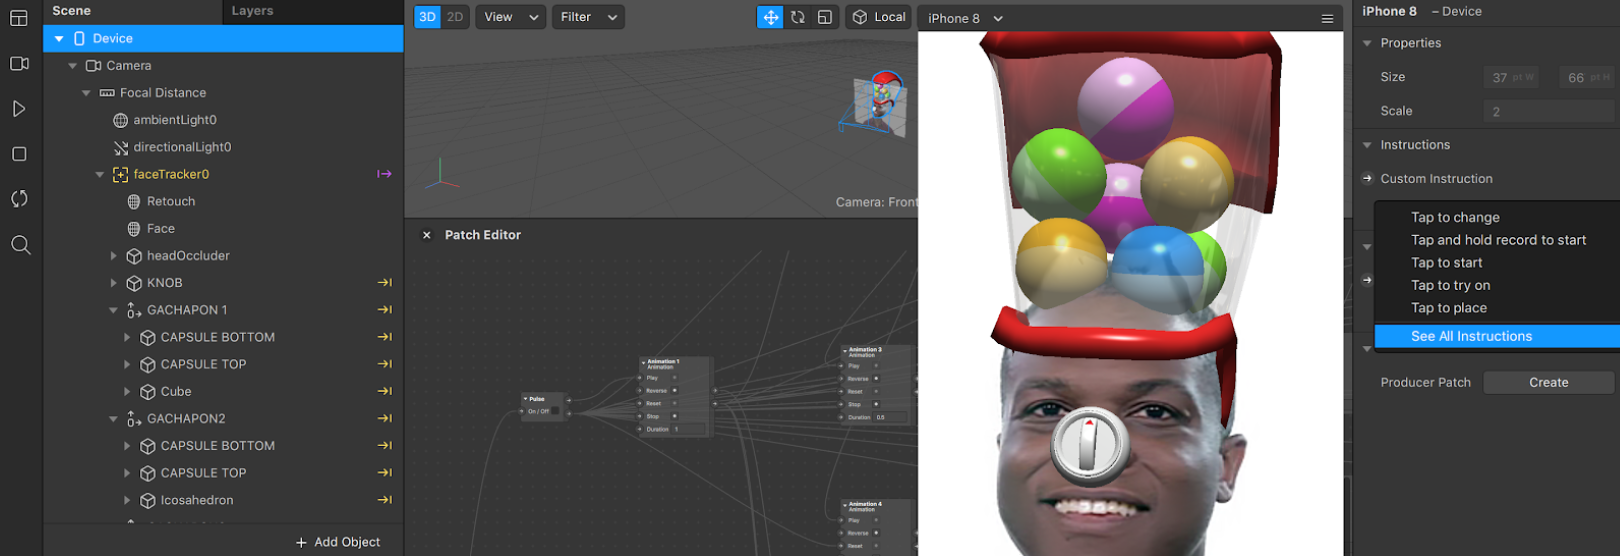Click the restart arrows icon in sidebar
The height and width of the screenshot is (556, 1620).
(x=19, y=199)
